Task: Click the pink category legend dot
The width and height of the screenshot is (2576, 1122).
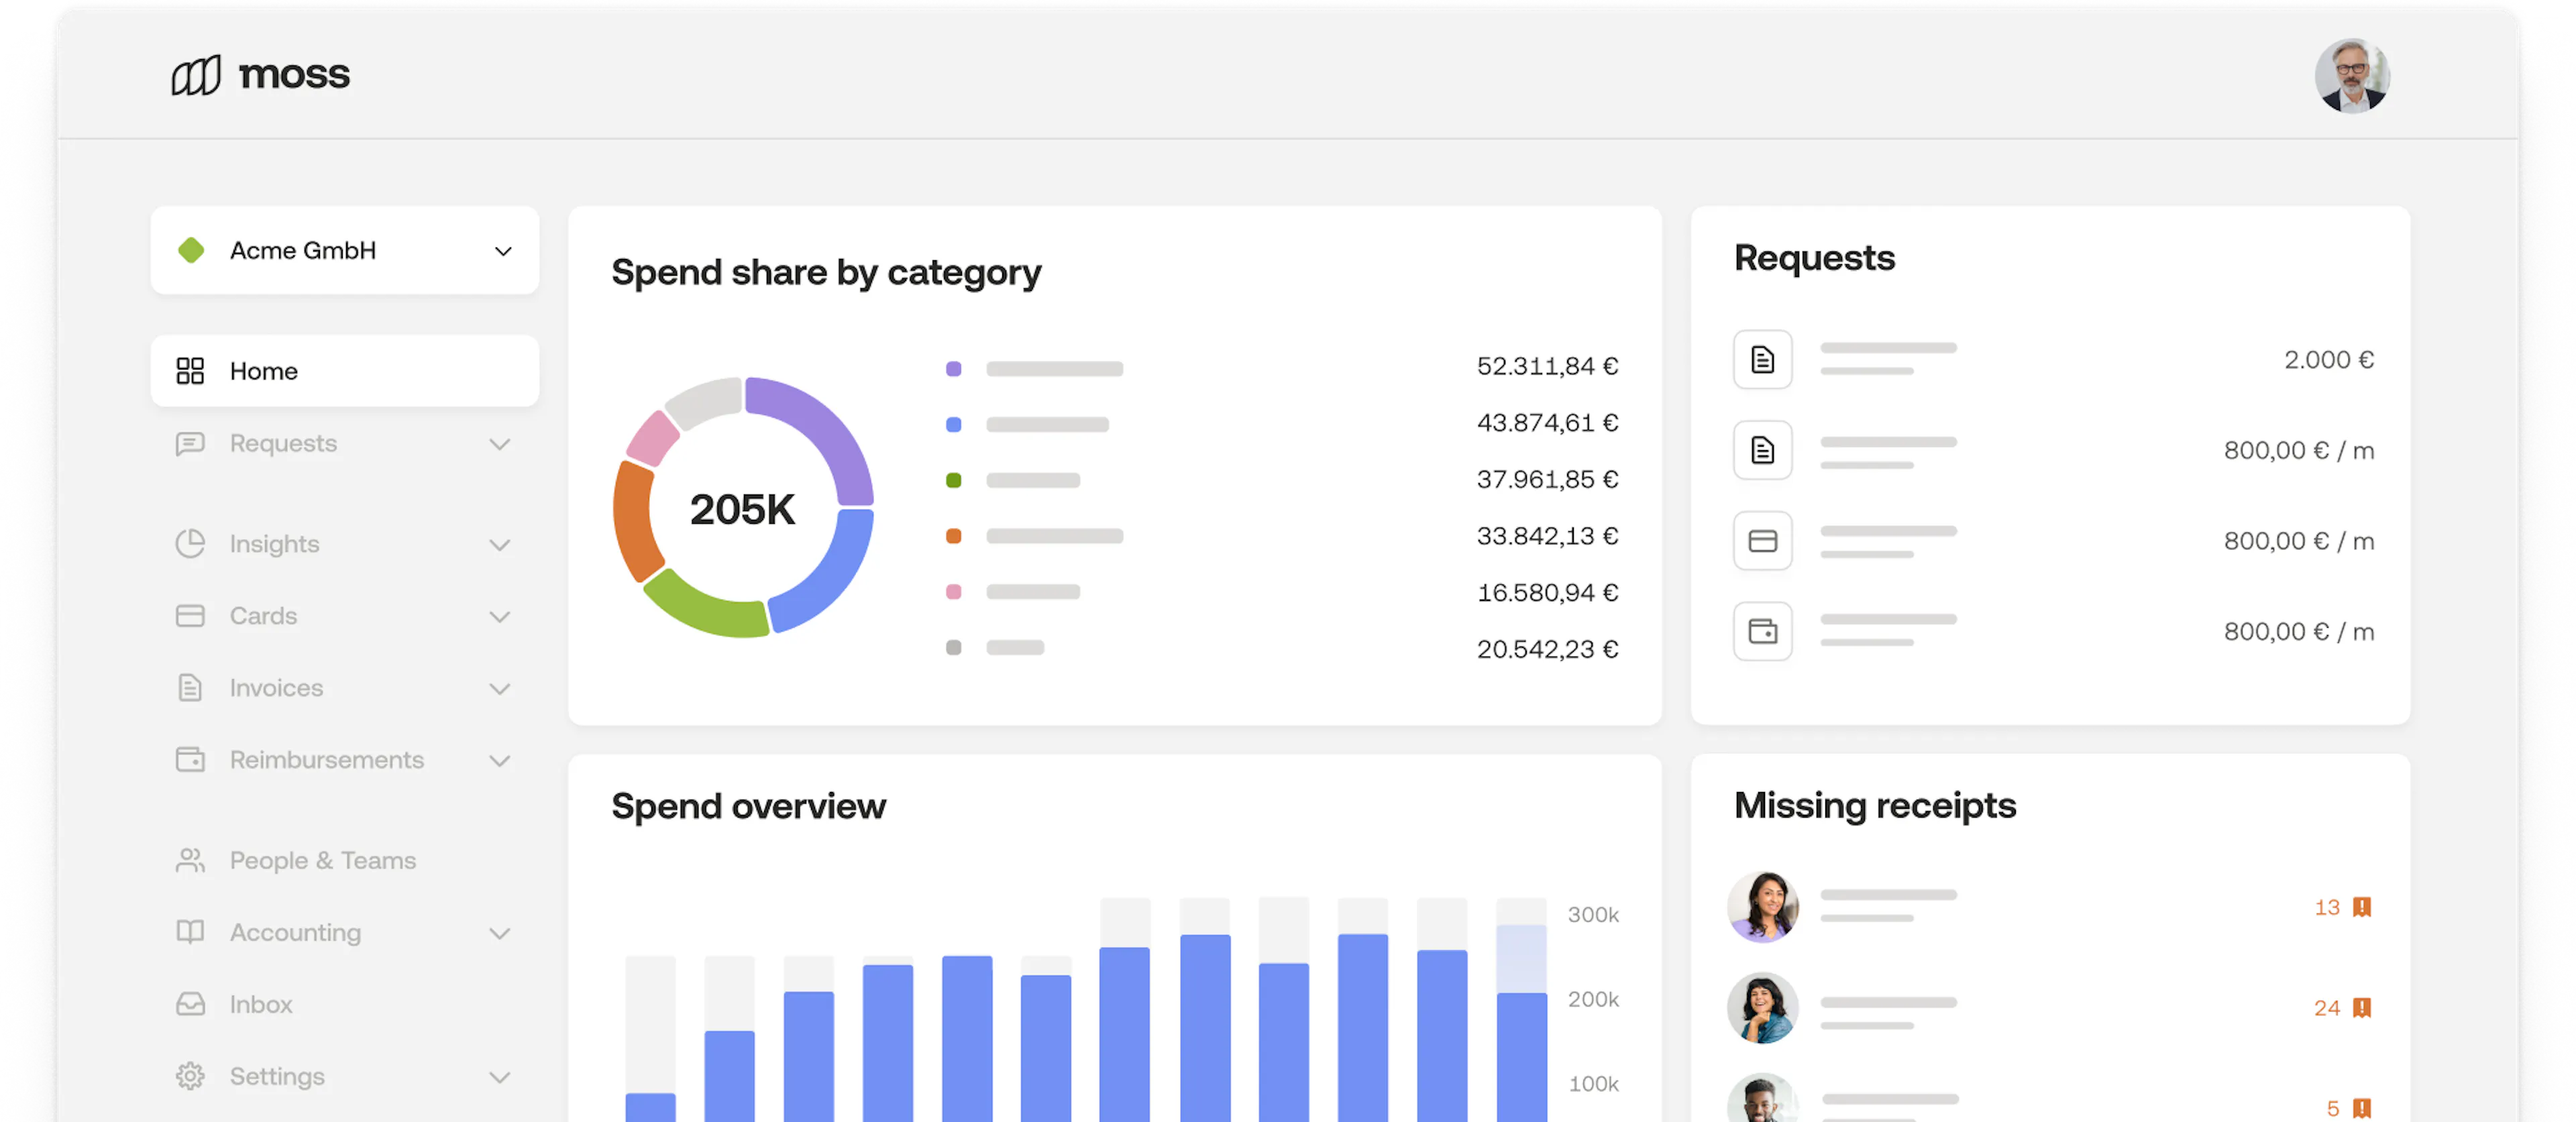Action: tap(954, 592)
